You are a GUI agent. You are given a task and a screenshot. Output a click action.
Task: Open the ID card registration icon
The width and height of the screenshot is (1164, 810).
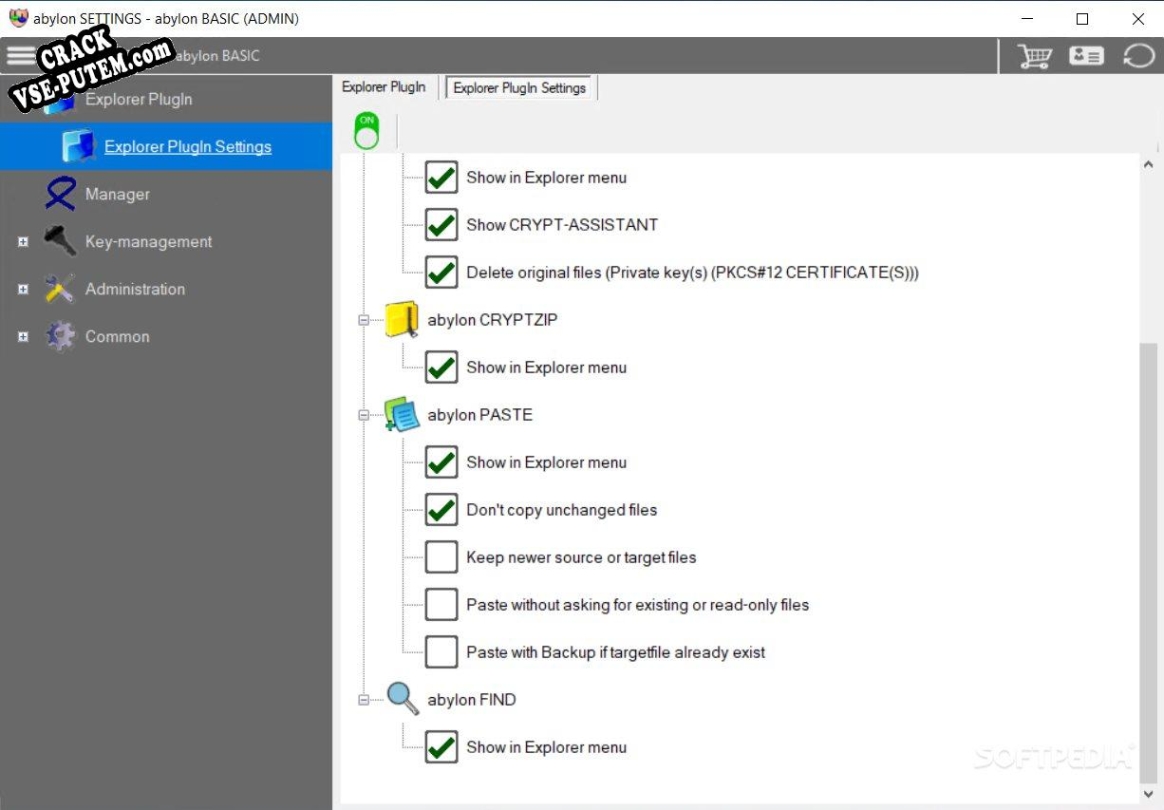click(x=1086, y=56)
